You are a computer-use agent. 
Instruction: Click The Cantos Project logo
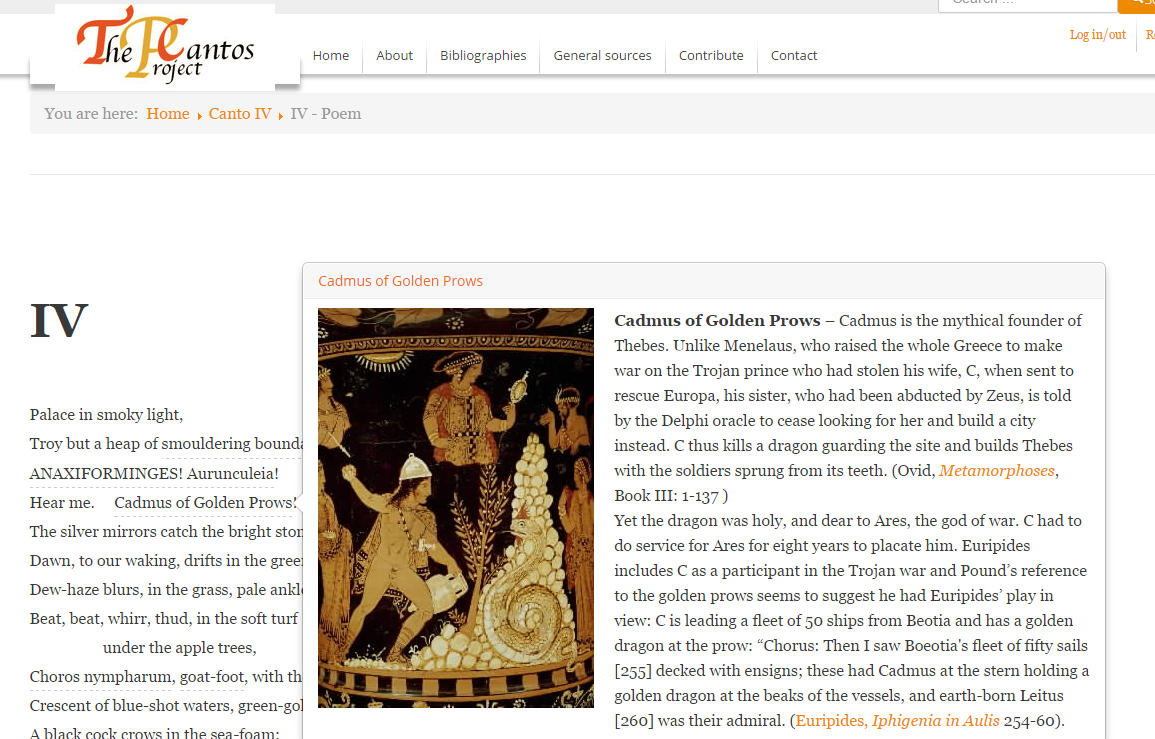tap(165, 44)
